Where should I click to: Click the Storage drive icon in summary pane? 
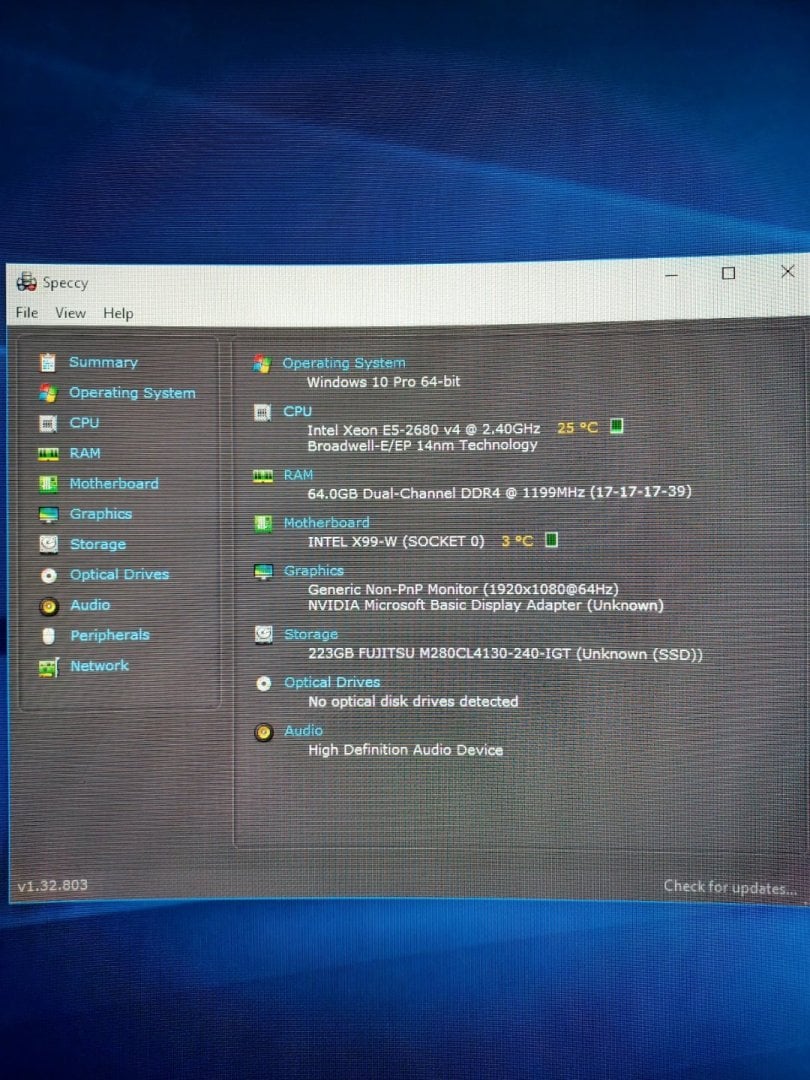pyautogui.click(x=263, y=634)
